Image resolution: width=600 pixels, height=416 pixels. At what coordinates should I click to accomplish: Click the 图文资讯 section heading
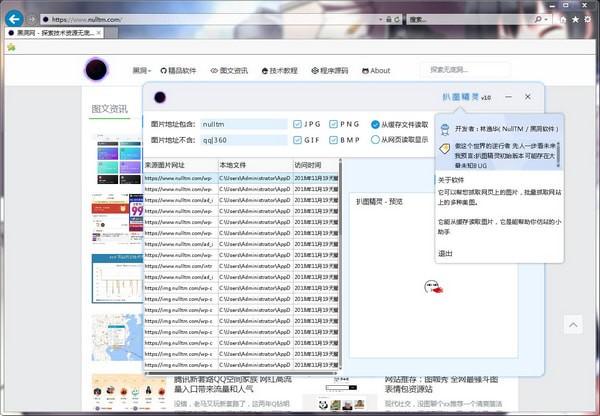[x=109, y=109]
